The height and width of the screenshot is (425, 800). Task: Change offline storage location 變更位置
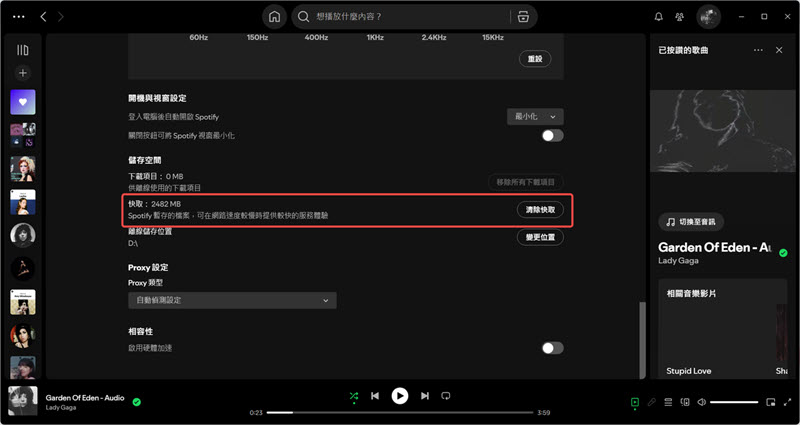tap(540, 237)
